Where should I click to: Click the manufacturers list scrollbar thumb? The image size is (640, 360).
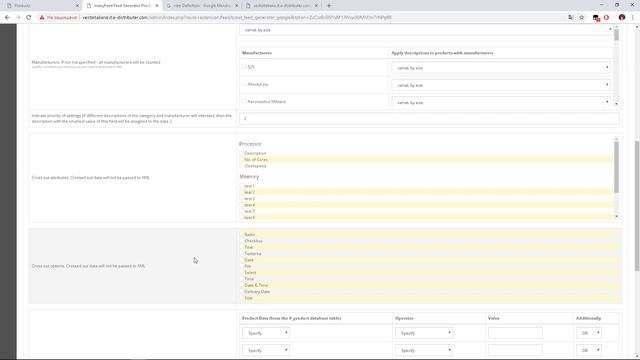point(616,35)
